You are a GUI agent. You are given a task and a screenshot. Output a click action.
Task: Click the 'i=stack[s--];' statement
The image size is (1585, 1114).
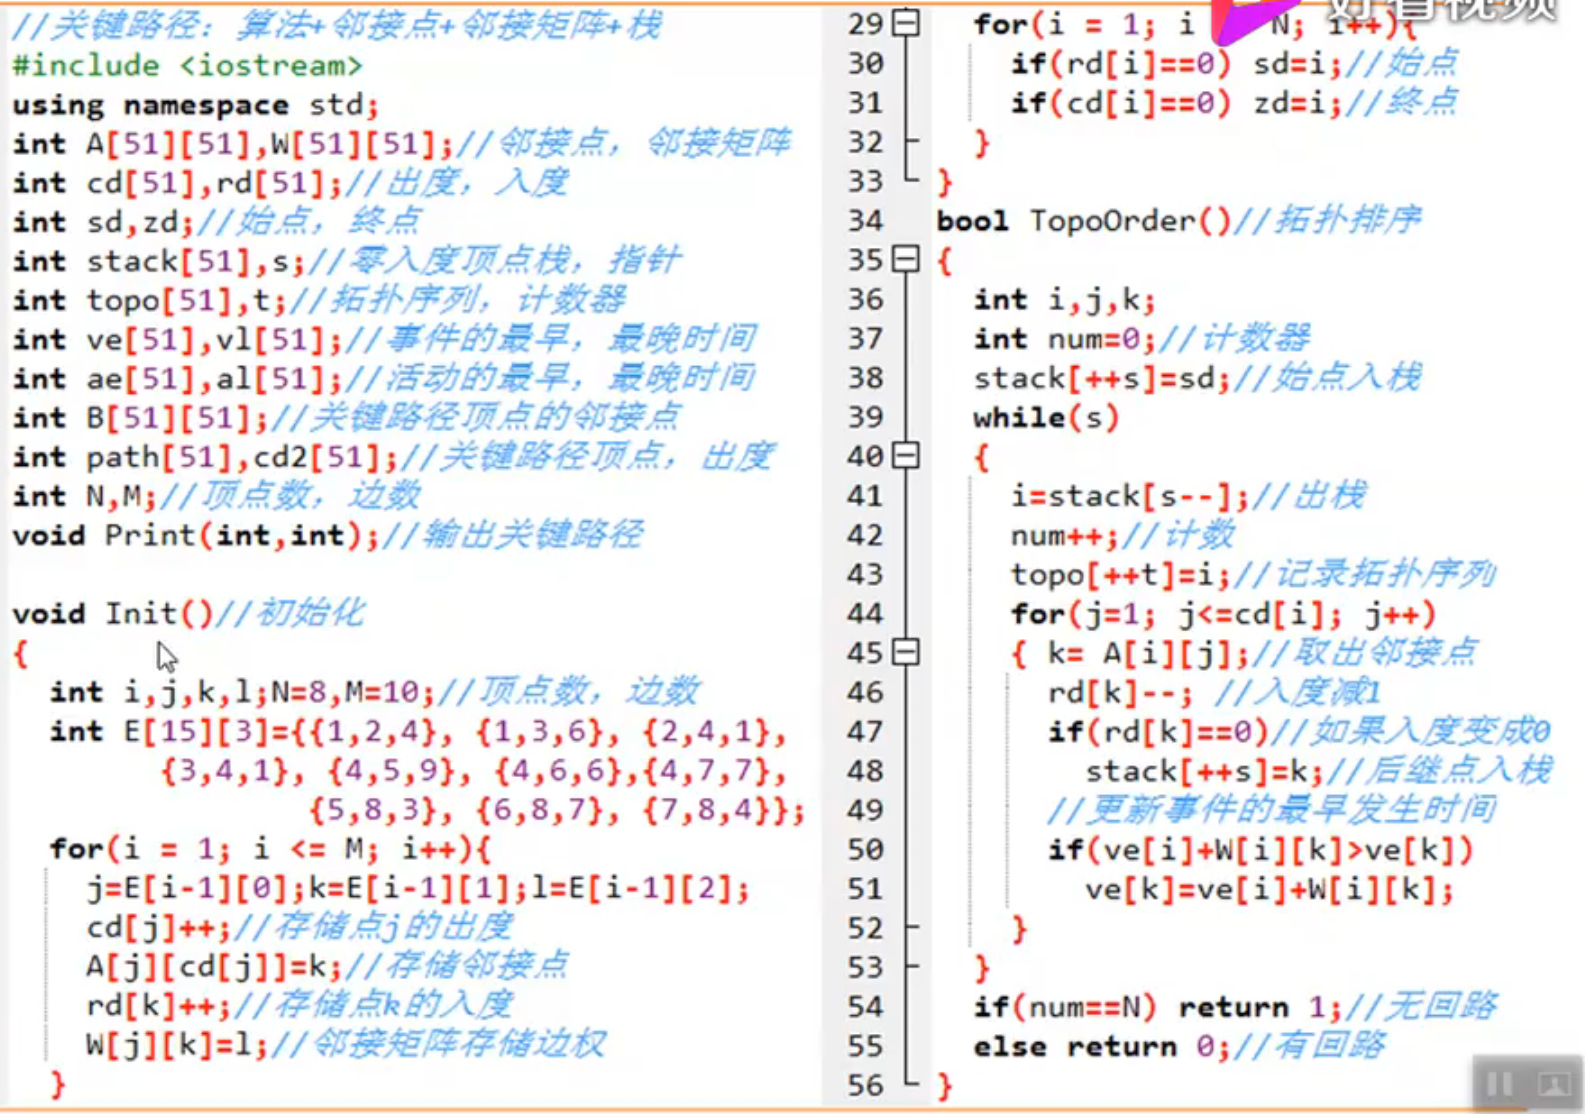tap(1130, 496)
